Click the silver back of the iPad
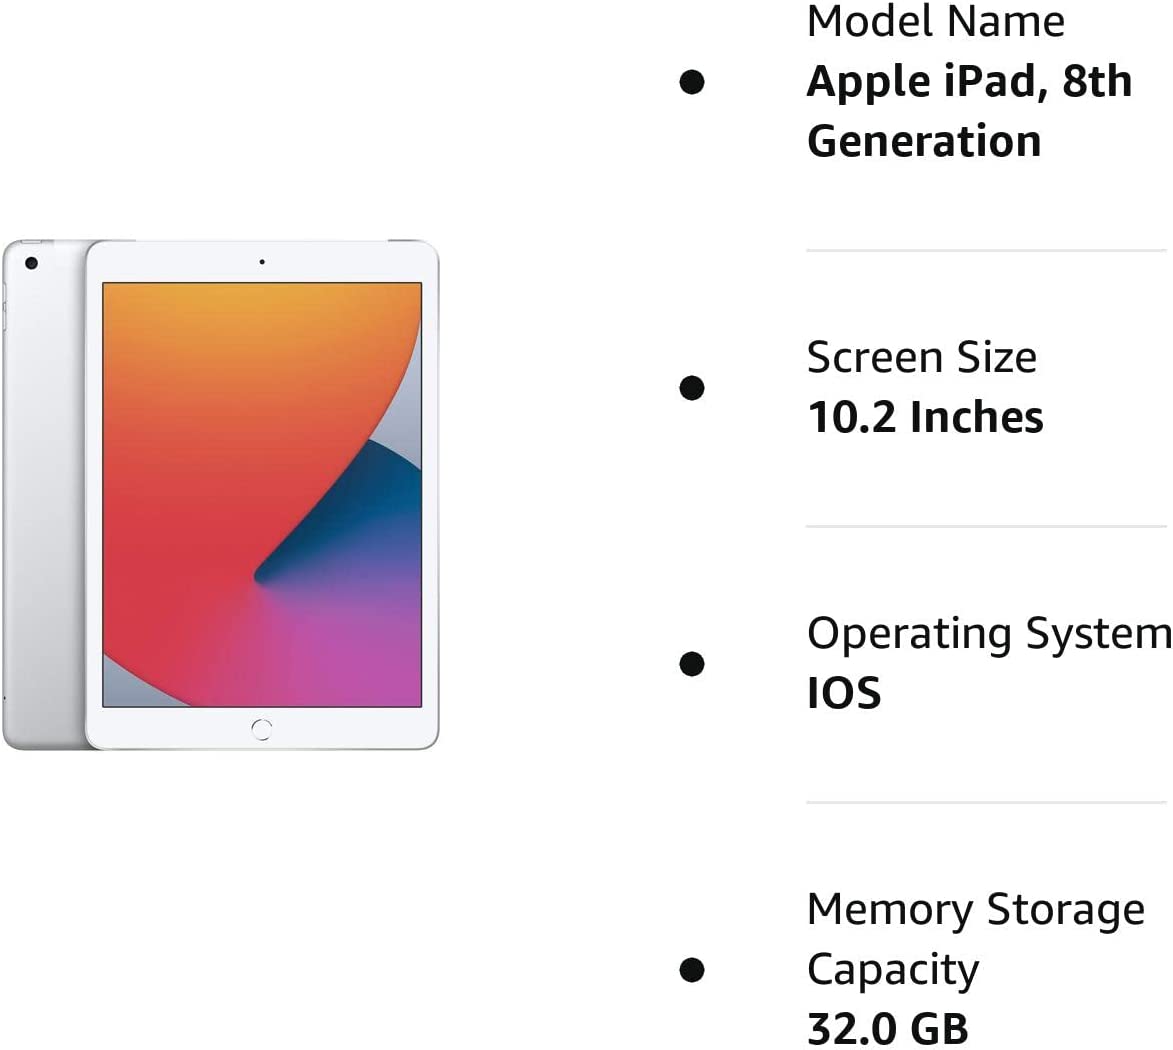The height and width of the screenshot is (1050, 1173). coord(45,500)
